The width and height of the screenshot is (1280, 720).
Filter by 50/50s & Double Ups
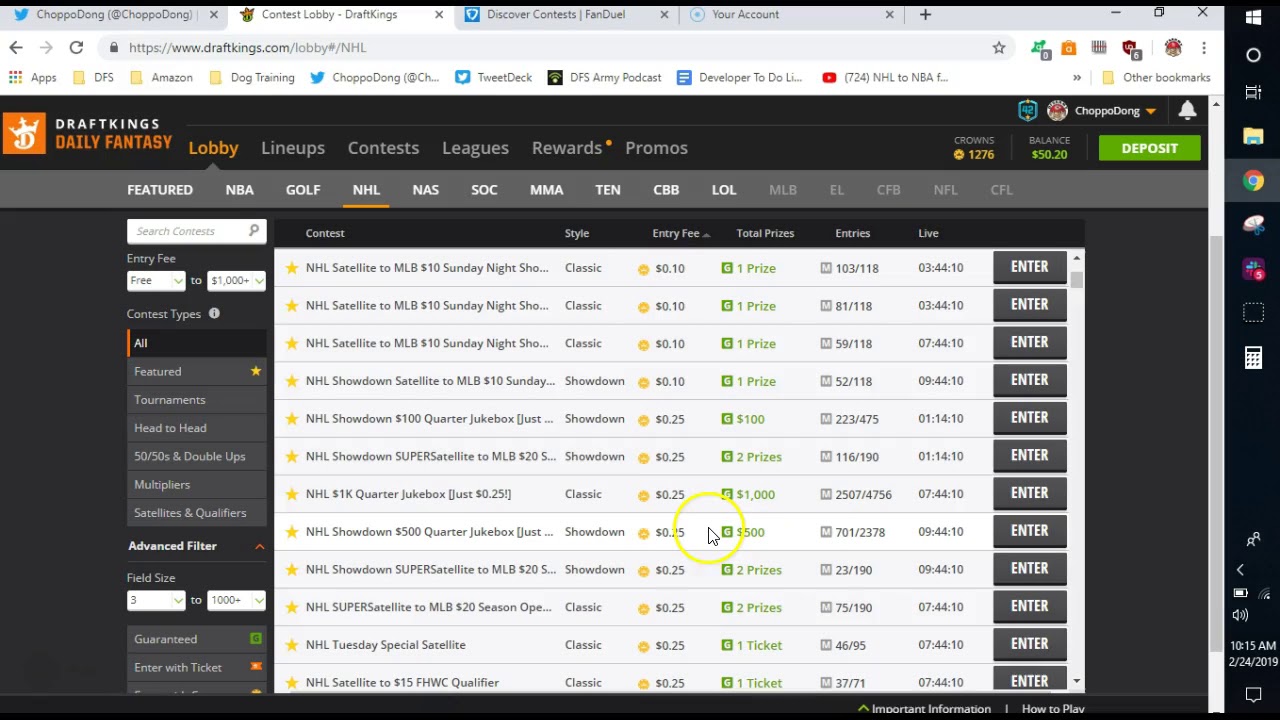click(197, 456)
